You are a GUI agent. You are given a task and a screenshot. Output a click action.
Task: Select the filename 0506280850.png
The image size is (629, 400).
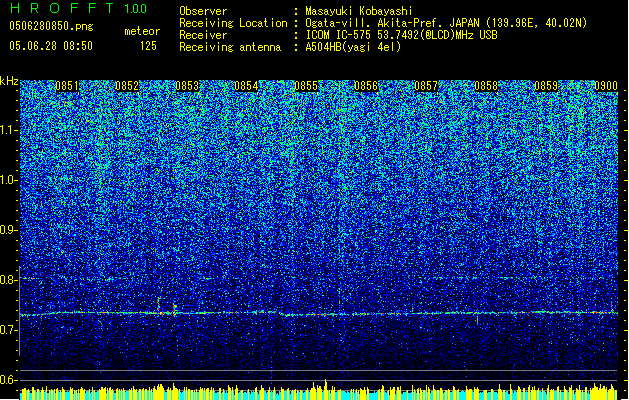click(51, 26)
